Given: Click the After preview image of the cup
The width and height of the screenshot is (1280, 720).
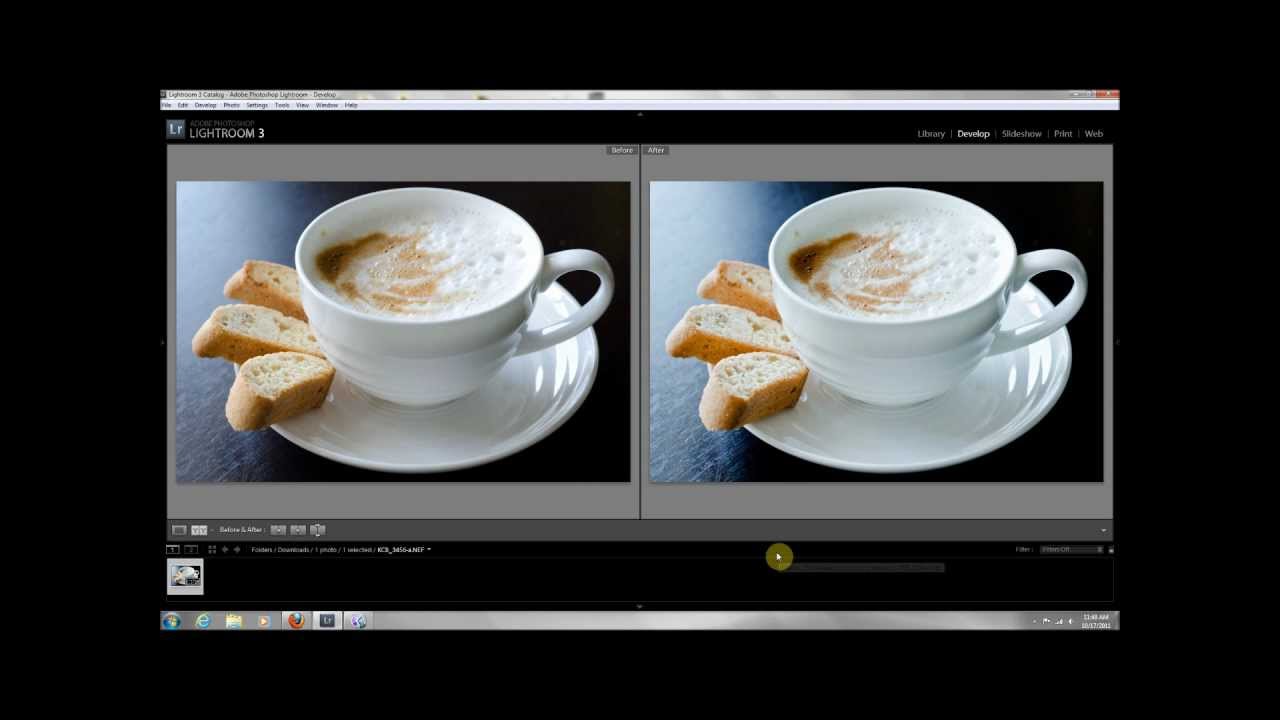Looking at the screenshot, I should 876,332.
